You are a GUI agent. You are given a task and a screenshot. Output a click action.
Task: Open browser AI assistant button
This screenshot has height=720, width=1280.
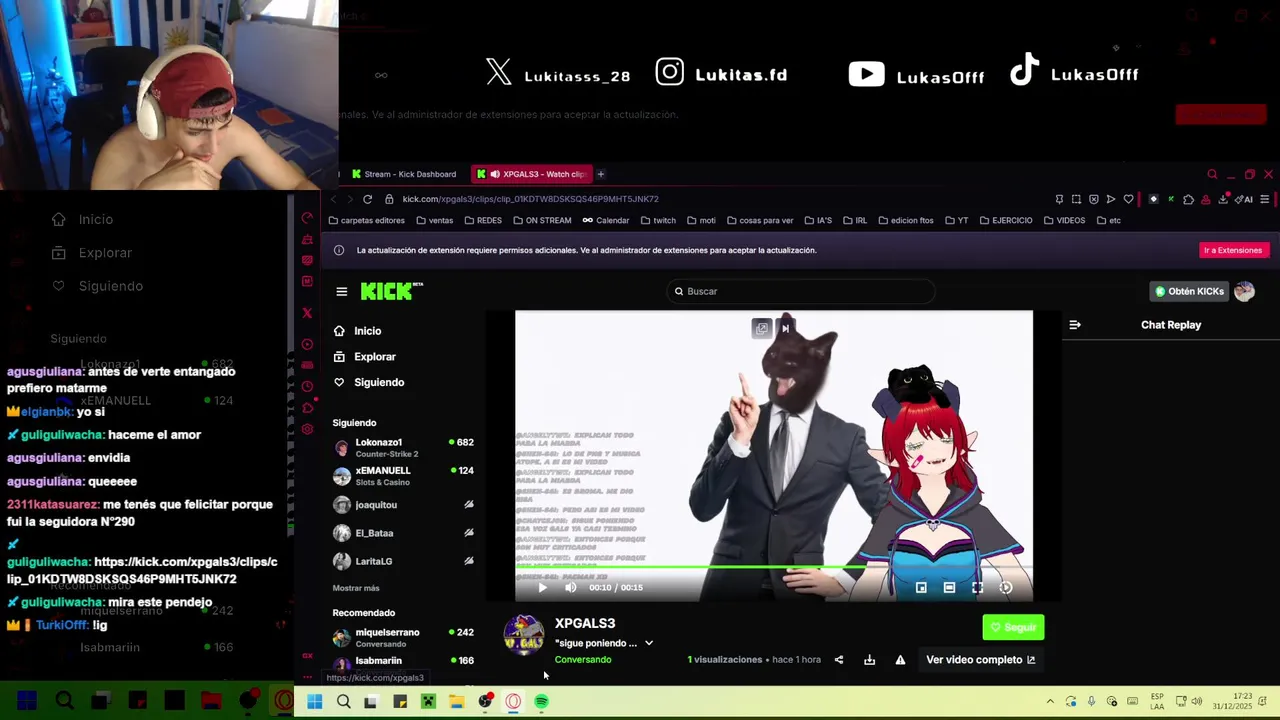tap(1244, 199)
